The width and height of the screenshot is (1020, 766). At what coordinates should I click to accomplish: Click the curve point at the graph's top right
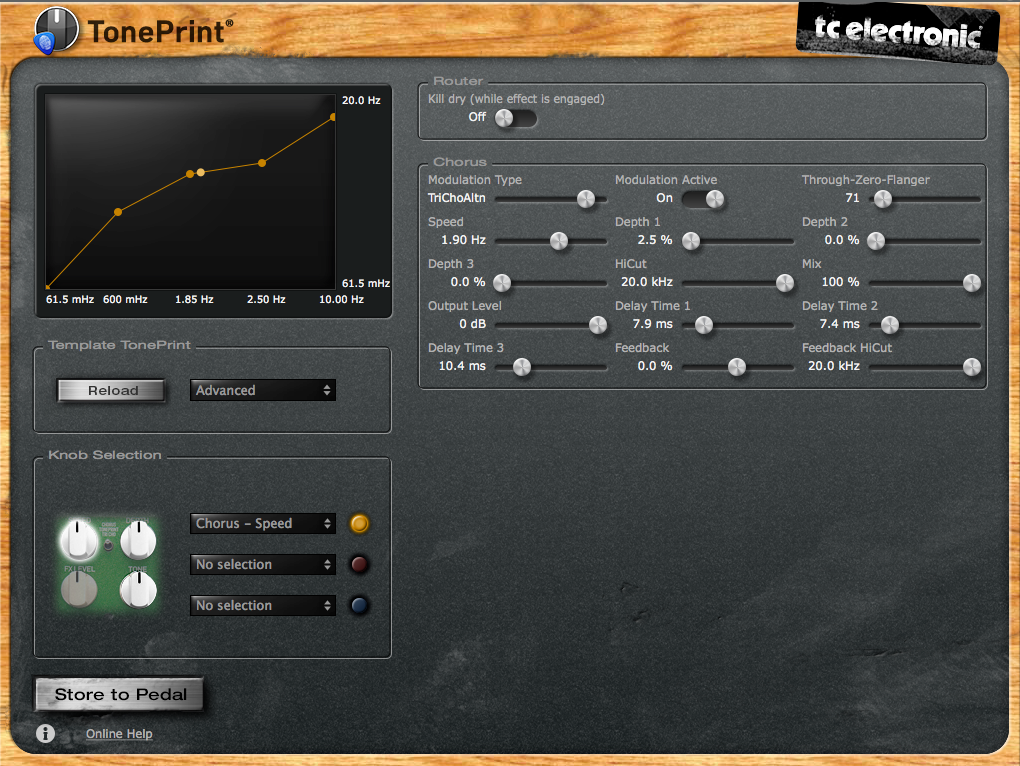coord(333,117)
